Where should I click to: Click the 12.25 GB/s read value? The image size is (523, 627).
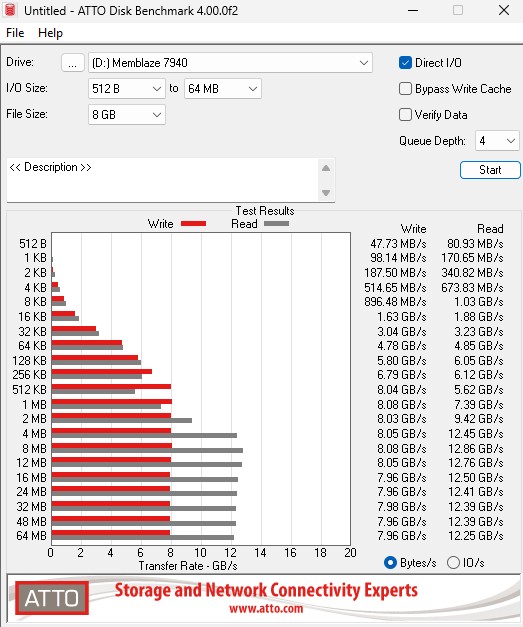click(475, 535)
